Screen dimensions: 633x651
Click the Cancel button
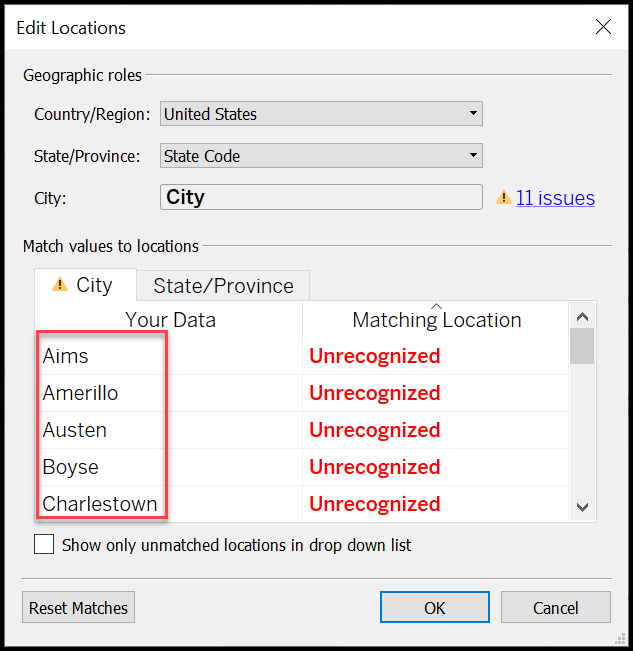coord(555,607)
